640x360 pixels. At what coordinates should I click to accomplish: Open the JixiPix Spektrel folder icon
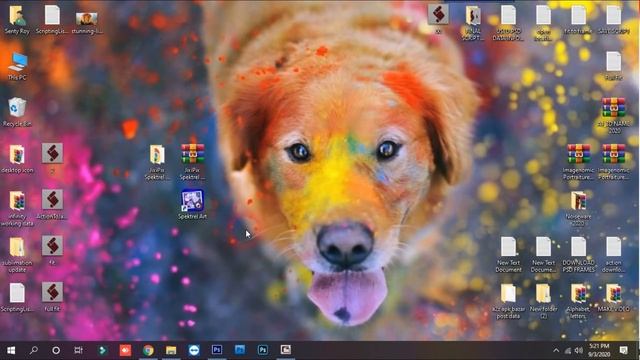tap(157, 162)
